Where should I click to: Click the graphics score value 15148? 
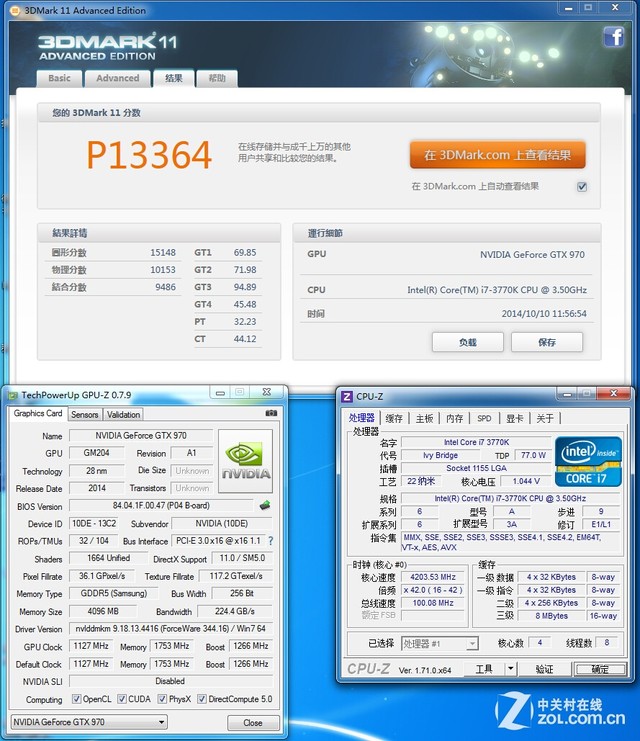pyautogui.click(x=163, y=253)
